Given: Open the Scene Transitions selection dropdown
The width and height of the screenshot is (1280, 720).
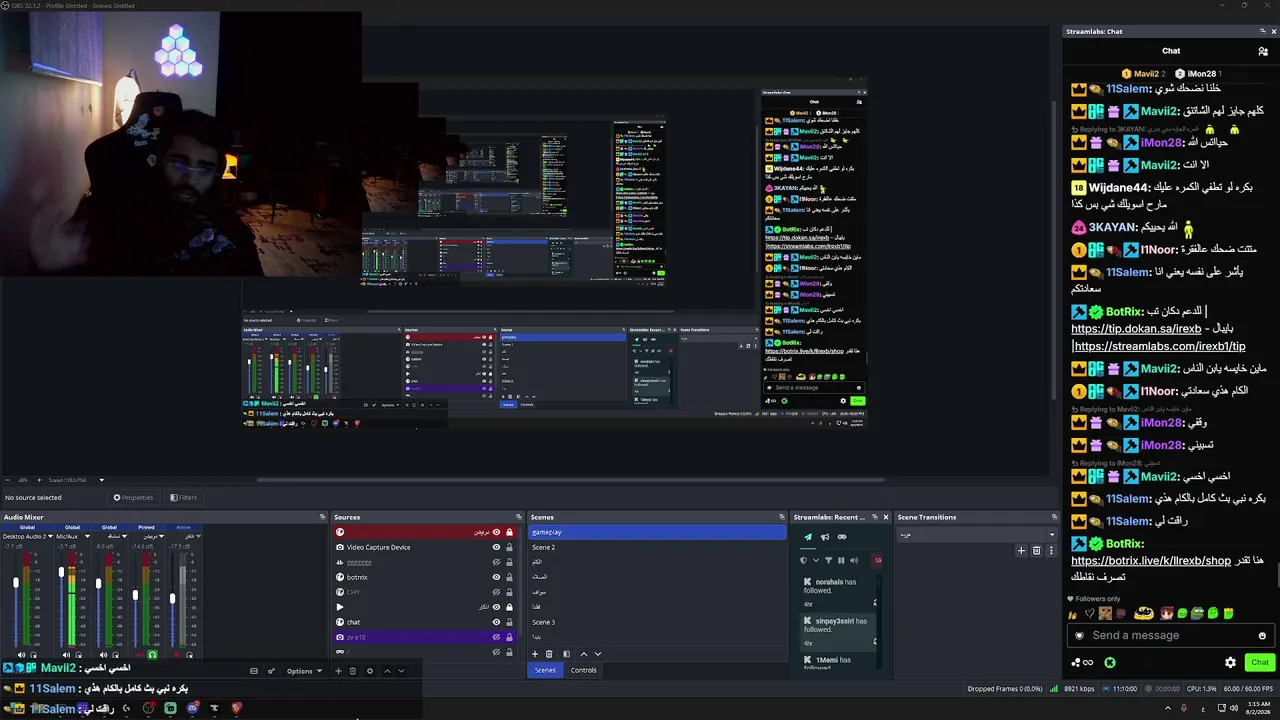Looking at the screenshot, I should [x=977, y=534].
